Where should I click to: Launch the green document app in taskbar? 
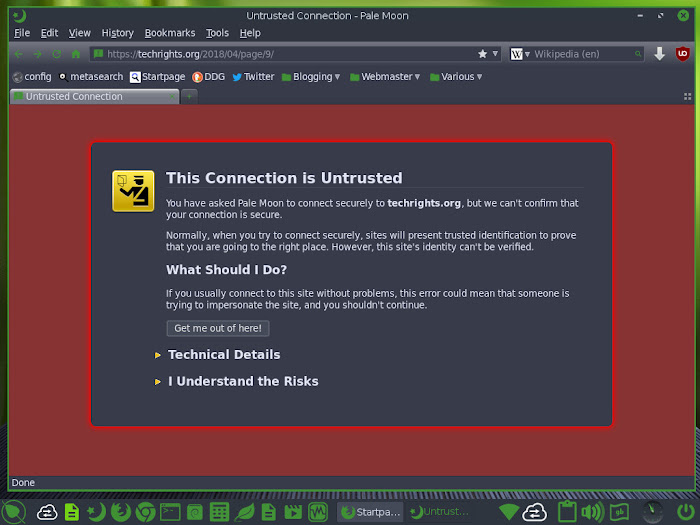[x=72, y=512]
